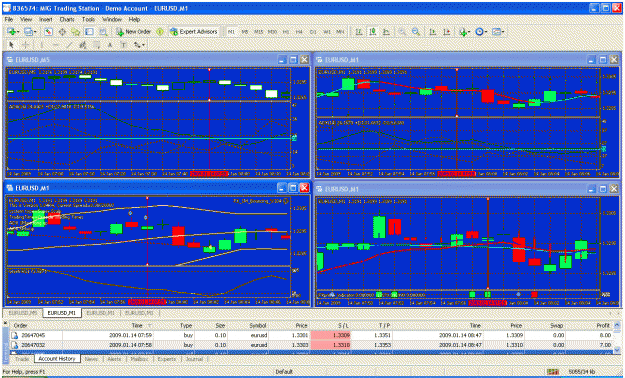Switch to bar chart icon

359,32
